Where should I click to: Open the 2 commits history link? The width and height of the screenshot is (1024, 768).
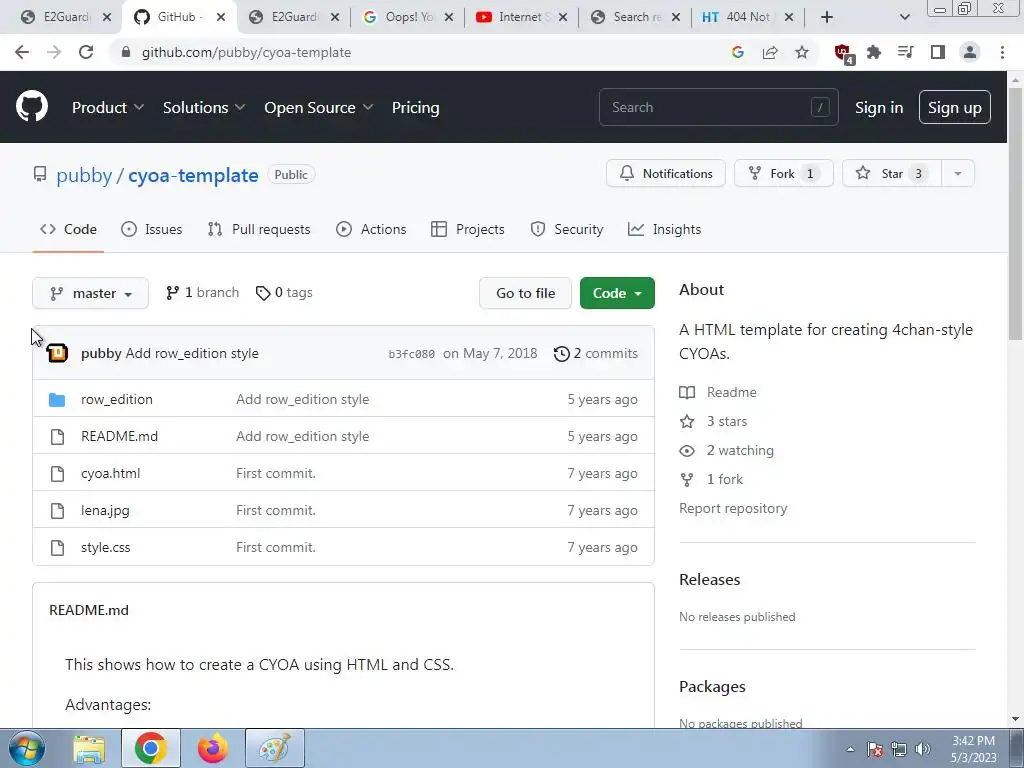click(596, 353)
